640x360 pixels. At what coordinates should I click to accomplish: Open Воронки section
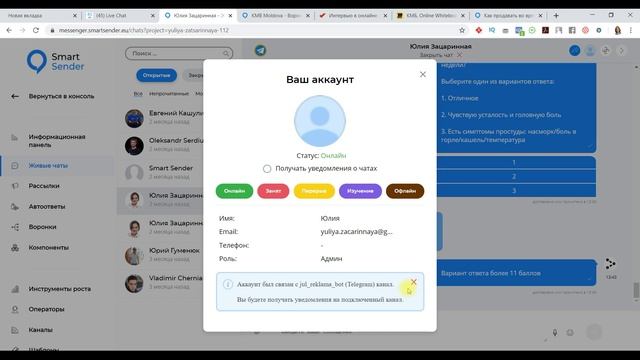tap(42, 227)
